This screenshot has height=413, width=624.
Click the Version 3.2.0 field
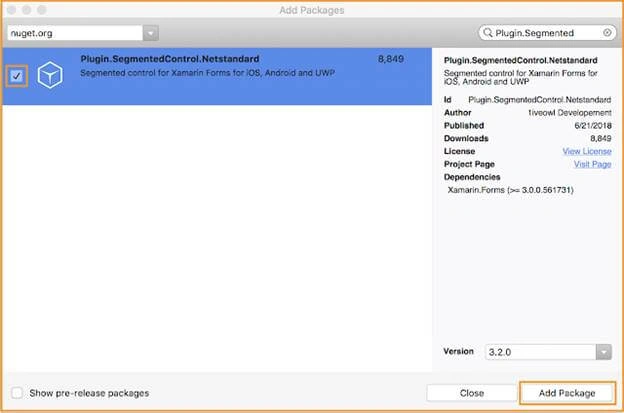coord(548,352)
